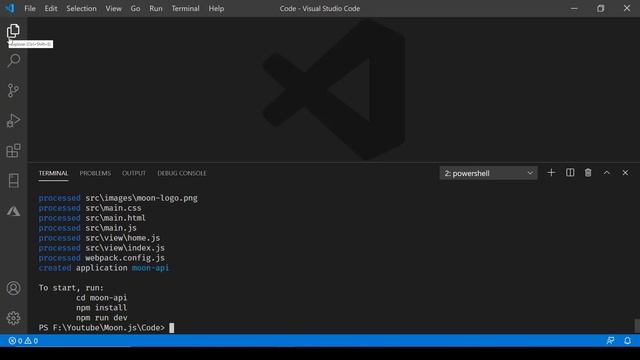Open the File menu
640x360 pixels.
coord(30,8)
